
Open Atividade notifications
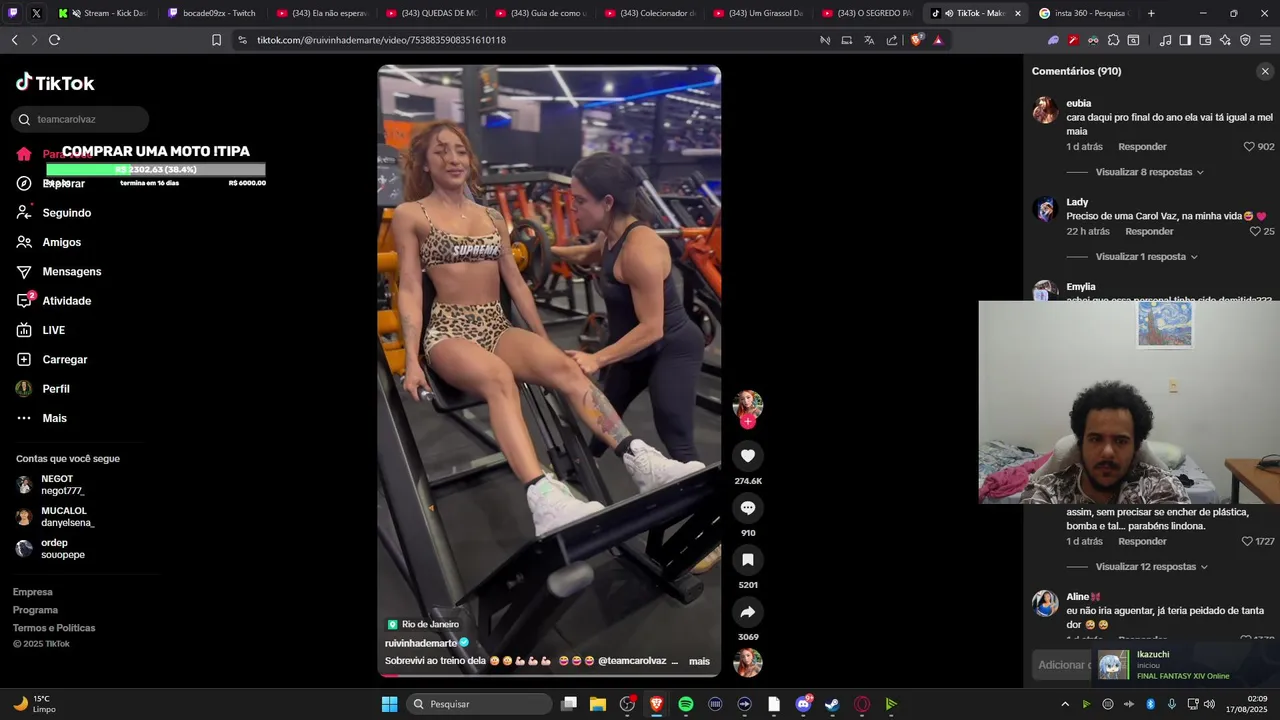tap(66, 301)
